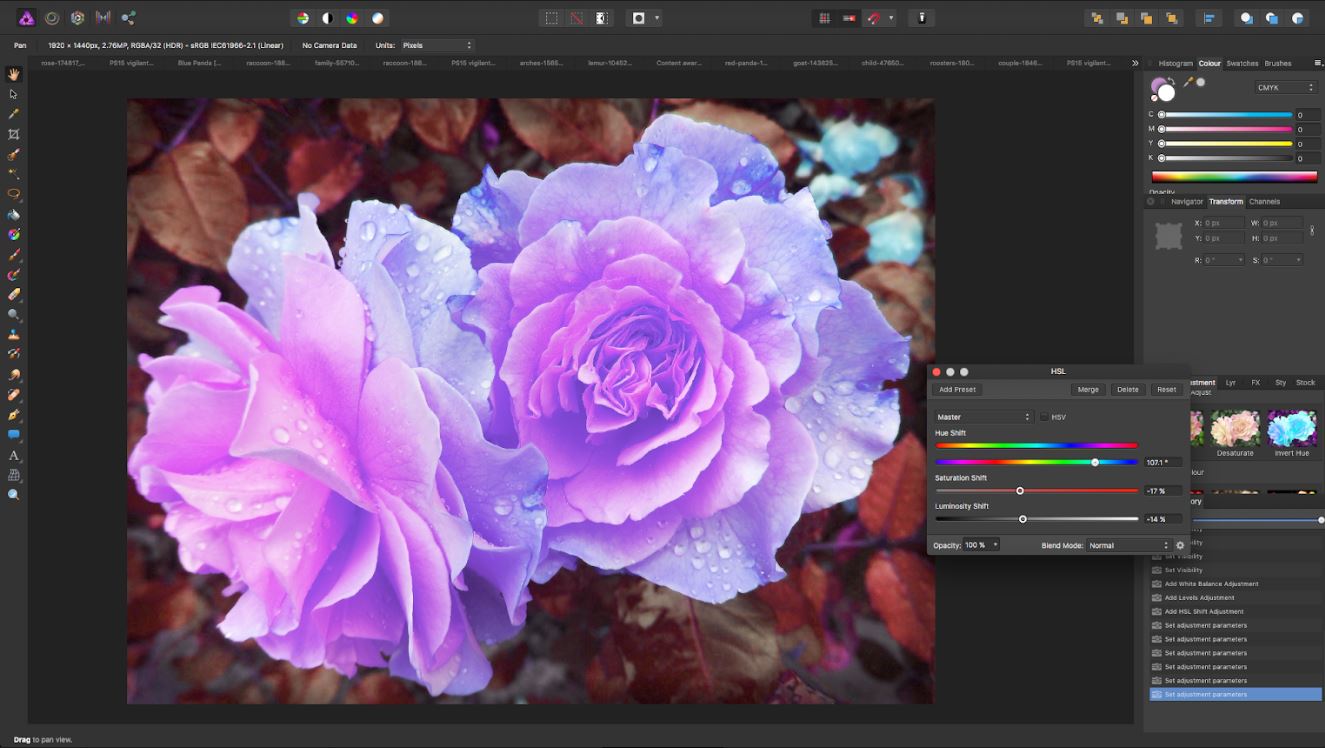Toggle Quick Mask mode

tap(639, 18)
